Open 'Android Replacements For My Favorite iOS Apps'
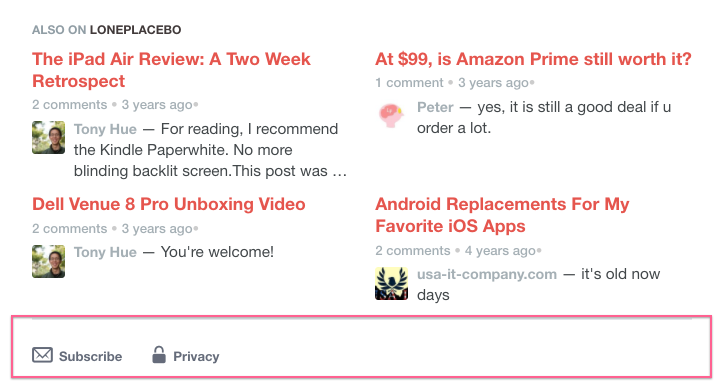Screen dimensions: 725x382 tap(502, 215)
